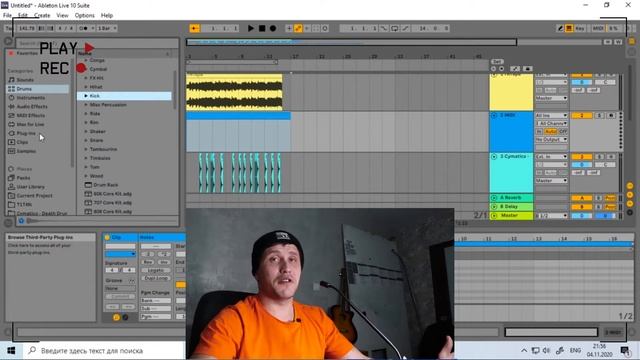This screenshot has height=360, width=640.
Task: Select the yellow audio clip in the arrangement
Action: tap(234, 92)
